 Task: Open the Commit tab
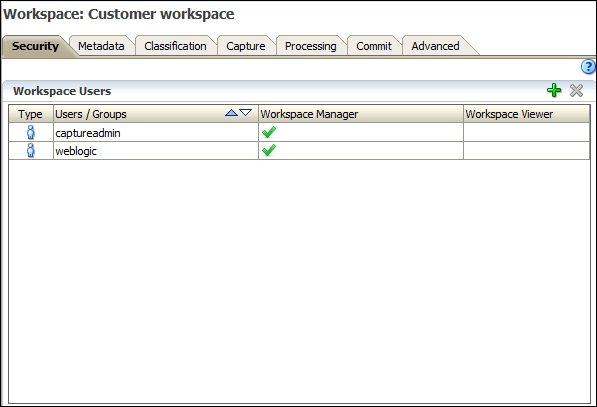pos(374,46)
